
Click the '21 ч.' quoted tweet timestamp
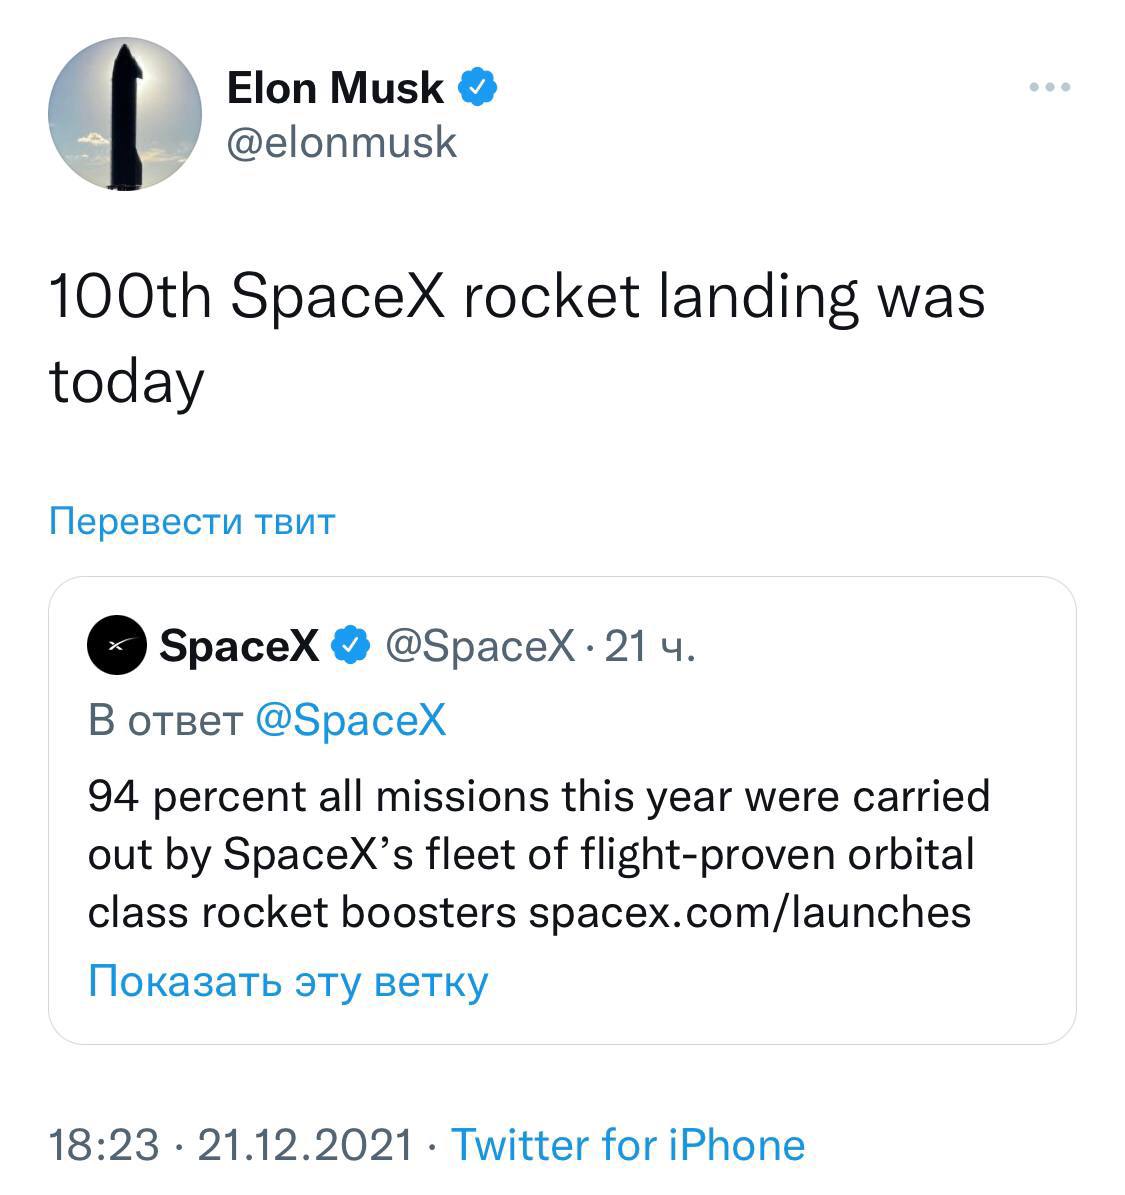tap(649, 647)
